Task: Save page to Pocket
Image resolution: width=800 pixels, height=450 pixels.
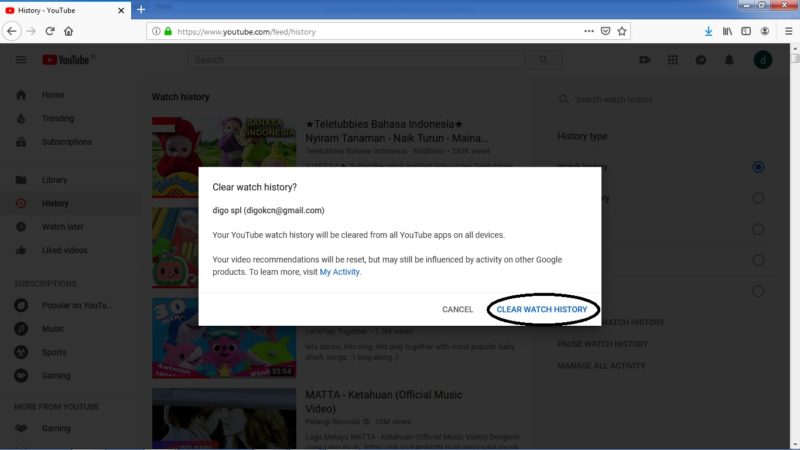Action: [605, 31]
